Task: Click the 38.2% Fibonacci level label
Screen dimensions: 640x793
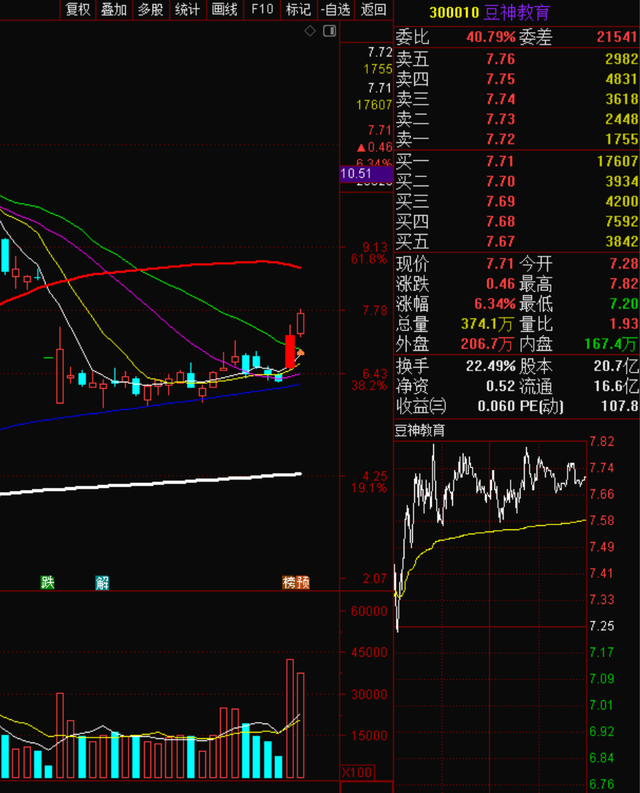Action: [x=369, y=386]
